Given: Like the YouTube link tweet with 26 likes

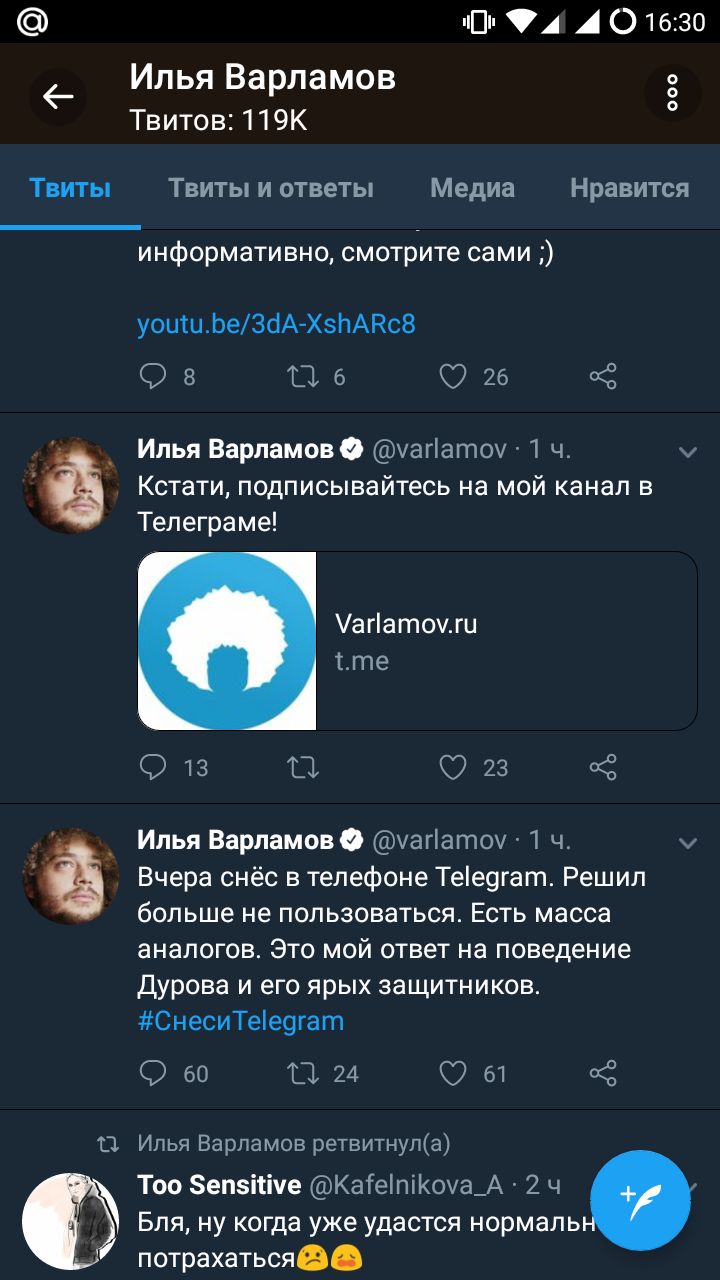Looking at the screenshot, I should 454,376.
